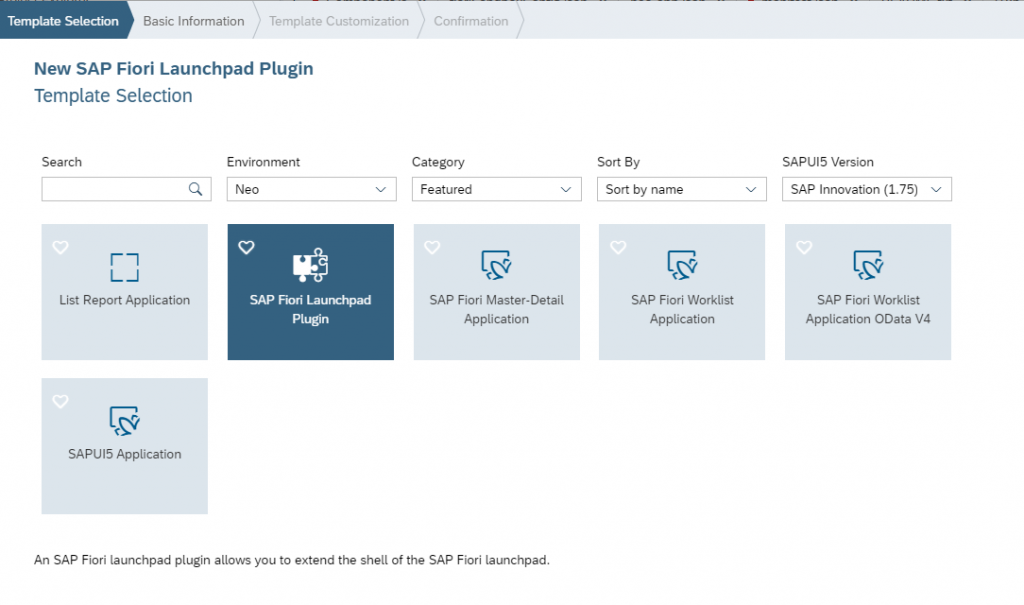Pick the SAP Fiori Worklist Application label
This screenshot has height=605, width=1024.
[682, 309]
